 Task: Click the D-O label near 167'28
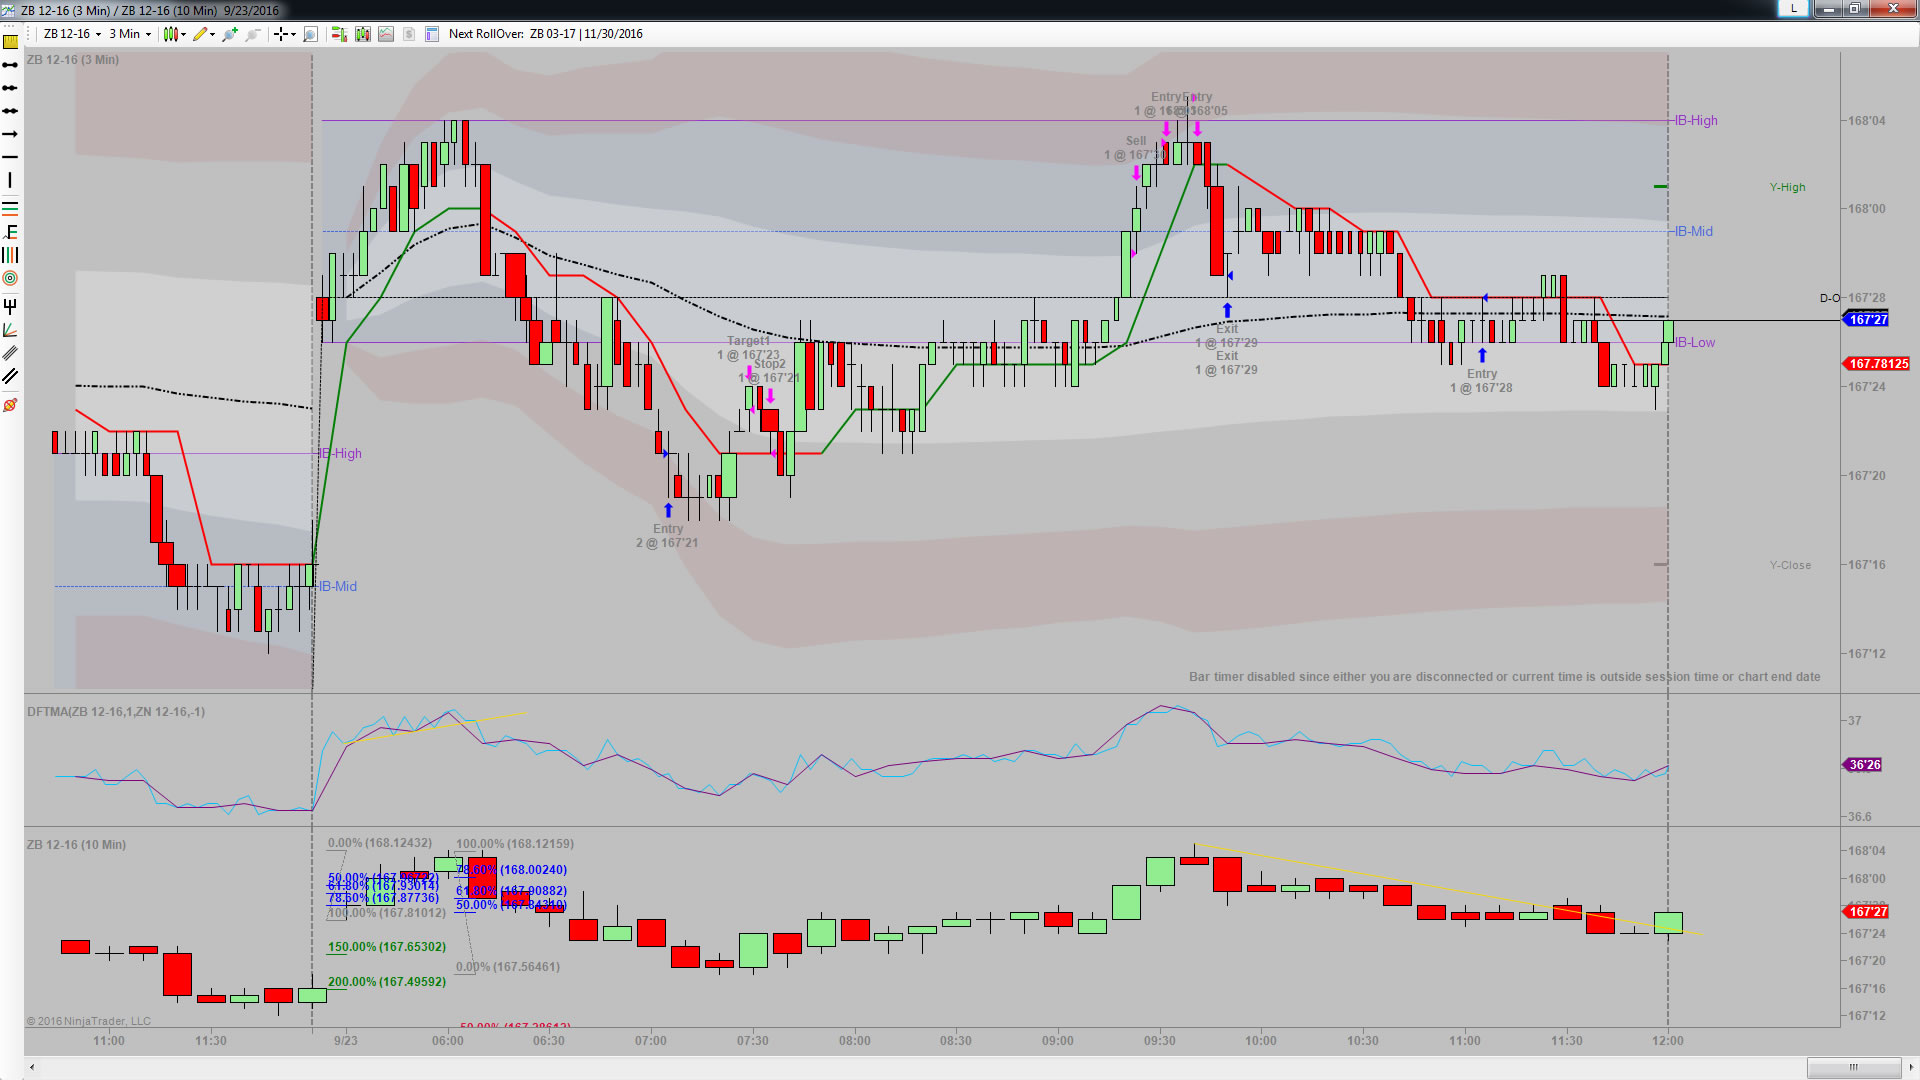pos(1829,298)
